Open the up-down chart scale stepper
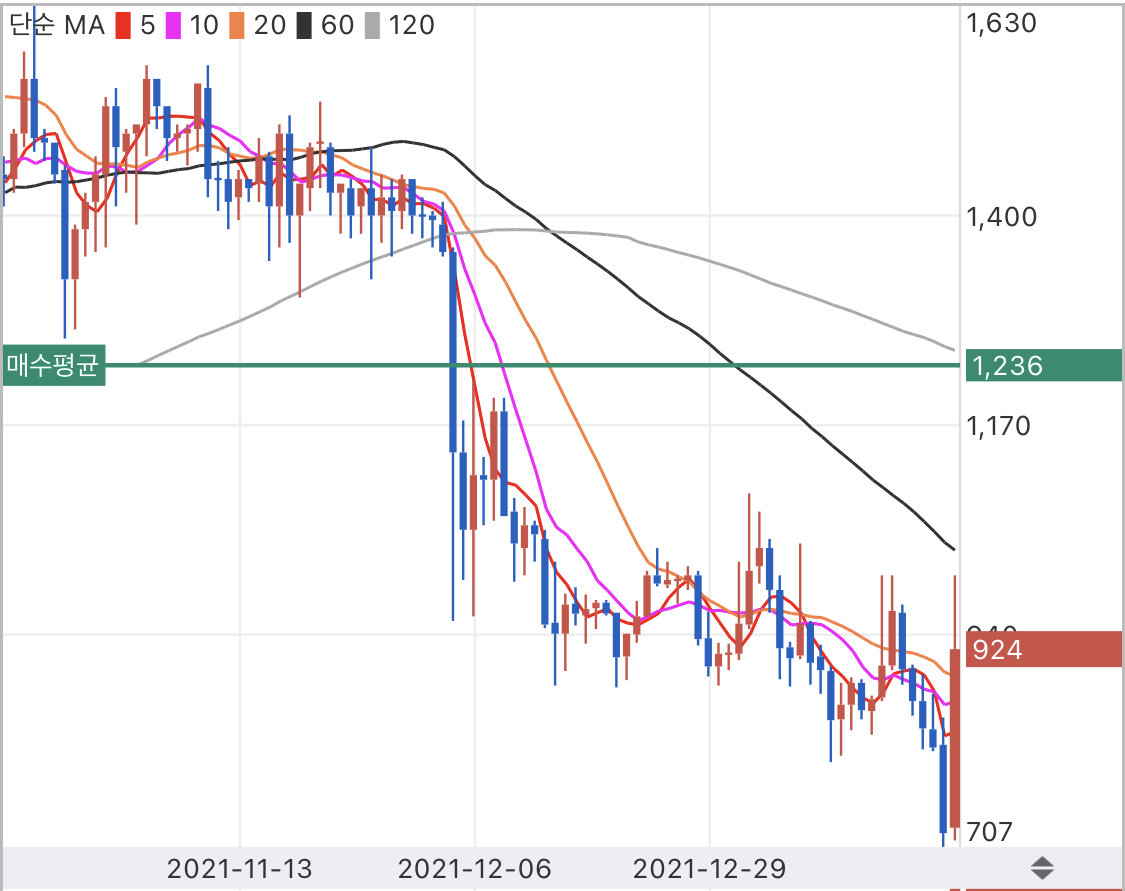The height and width of the screenshot is (891, 1125). pos(1042,868)
